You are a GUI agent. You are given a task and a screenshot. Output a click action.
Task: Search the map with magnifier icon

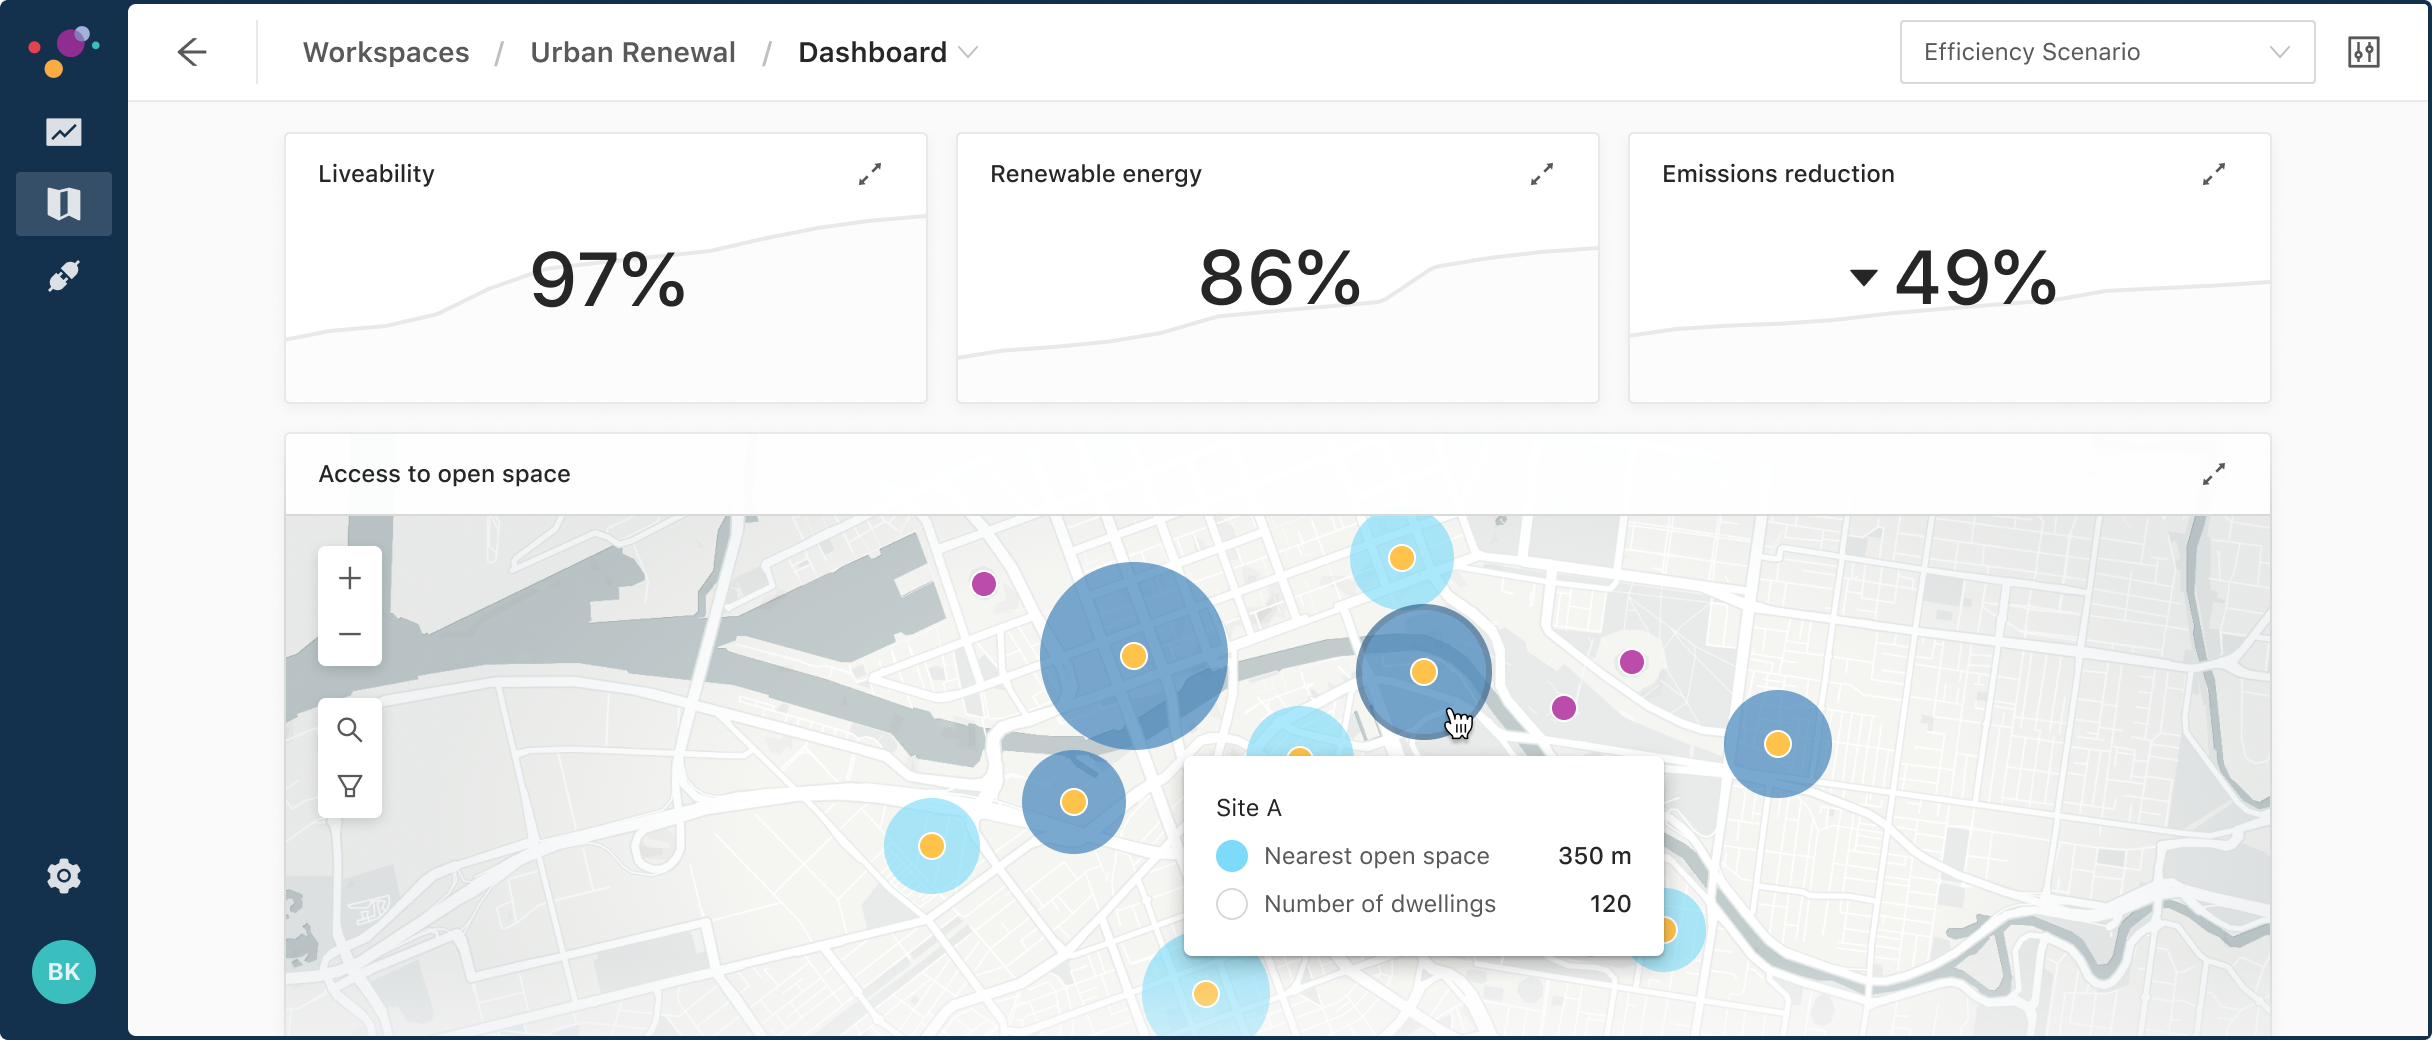(350, 730)
